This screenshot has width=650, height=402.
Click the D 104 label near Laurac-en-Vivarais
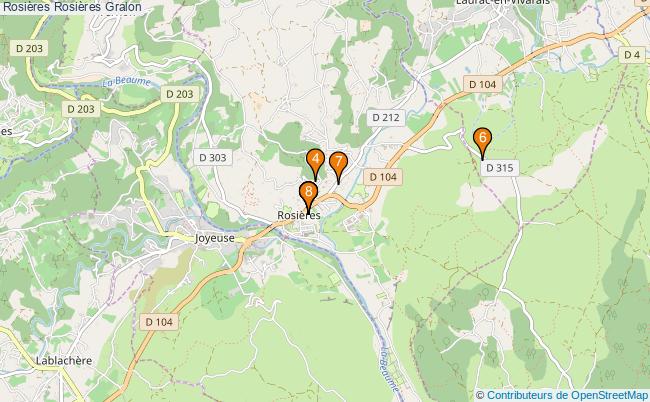tap(483, 85)
